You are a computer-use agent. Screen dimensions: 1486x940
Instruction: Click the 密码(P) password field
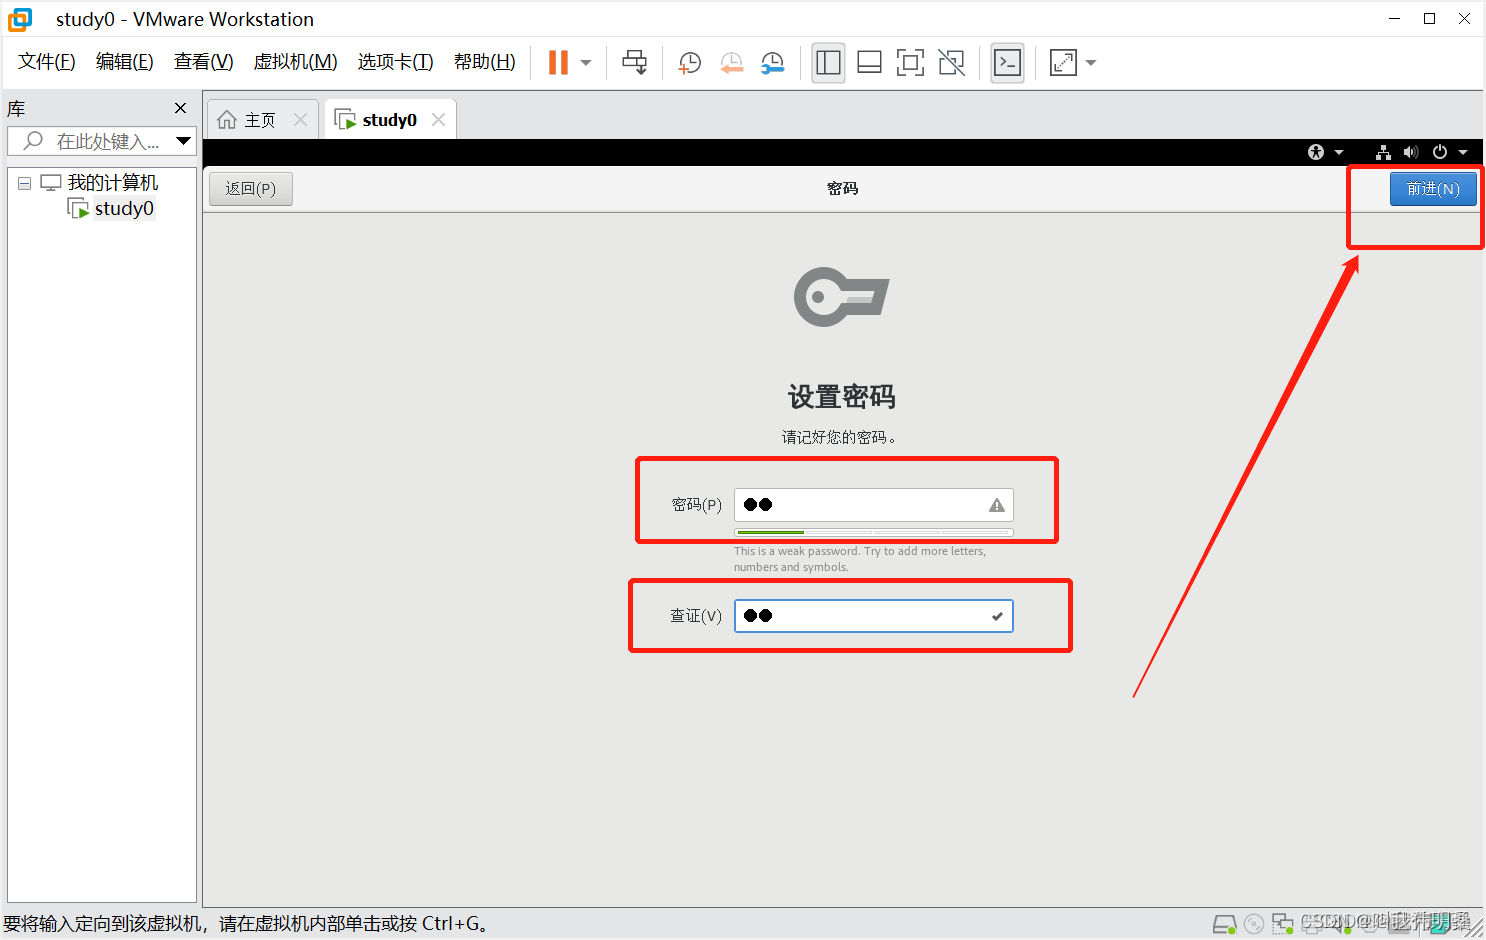pyautogui.click(x=874, y=505)
